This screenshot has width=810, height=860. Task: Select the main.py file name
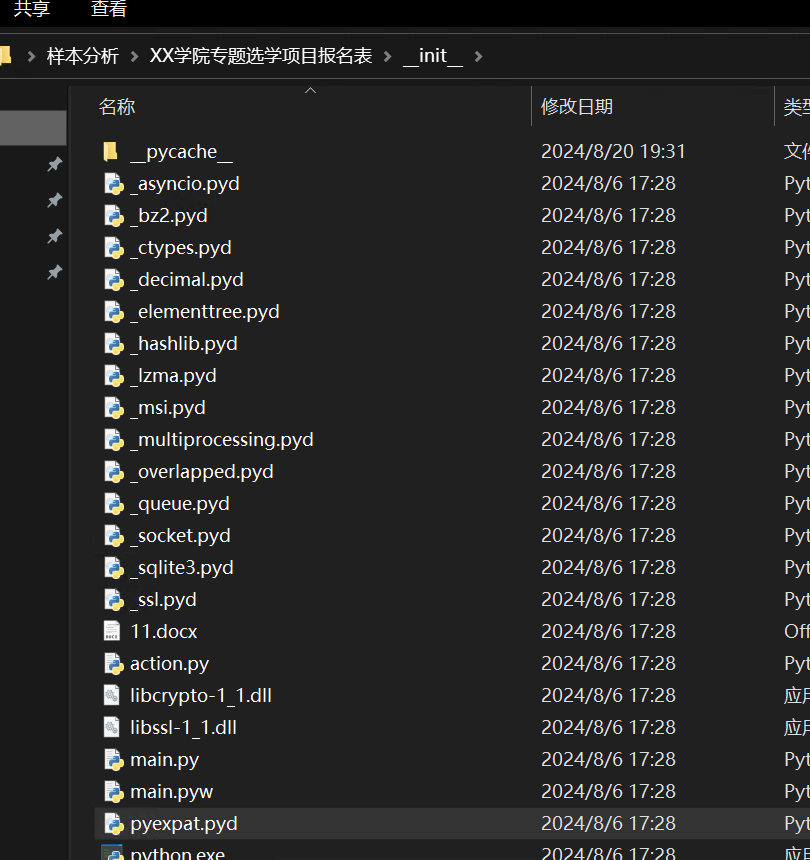coord(164,760)
